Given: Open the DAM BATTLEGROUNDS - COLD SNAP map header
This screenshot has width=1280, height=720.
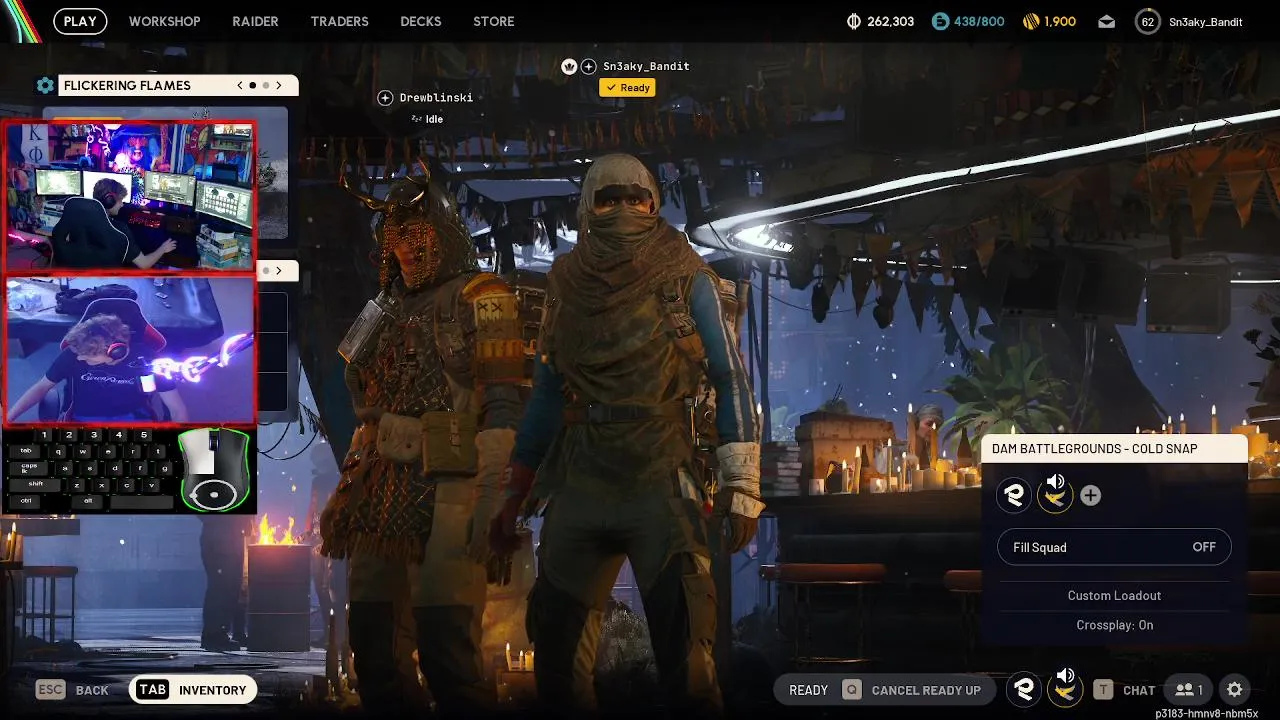Looking at the screenshot, I should (x=1114, y=449).
